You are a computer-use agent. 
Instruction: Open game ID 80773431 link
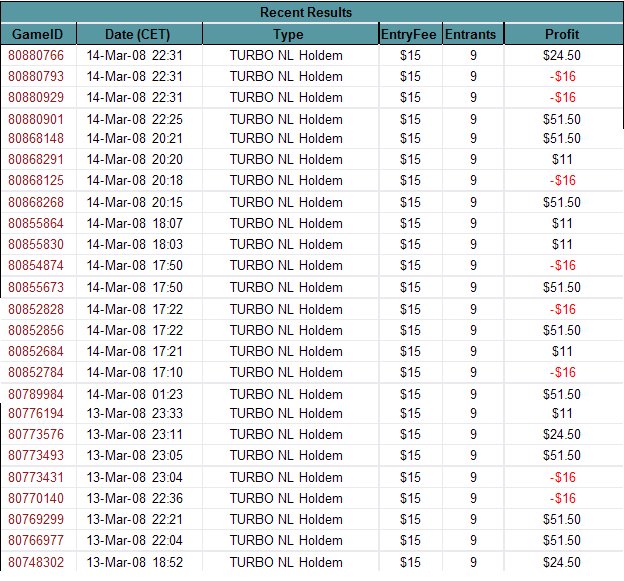point(36,478)
